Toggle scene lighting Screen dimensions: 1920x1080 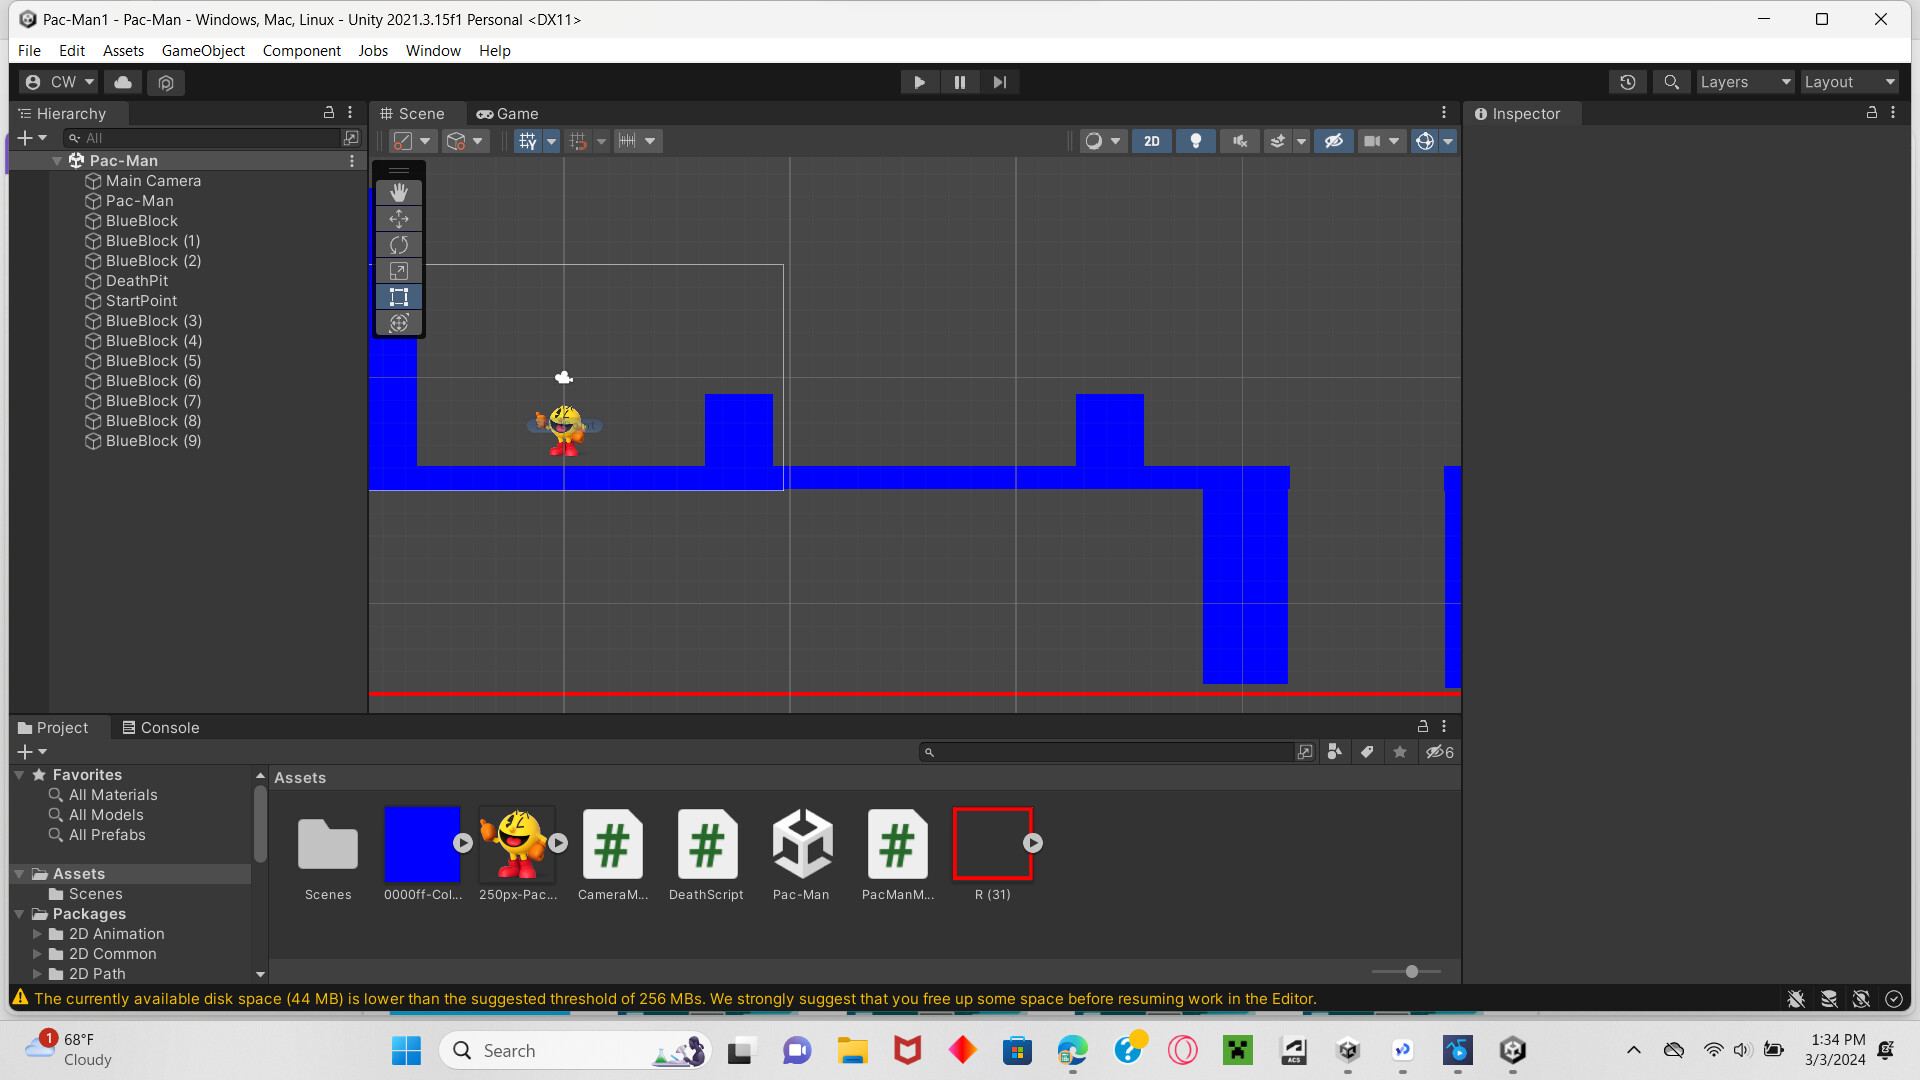point(1196,141)
